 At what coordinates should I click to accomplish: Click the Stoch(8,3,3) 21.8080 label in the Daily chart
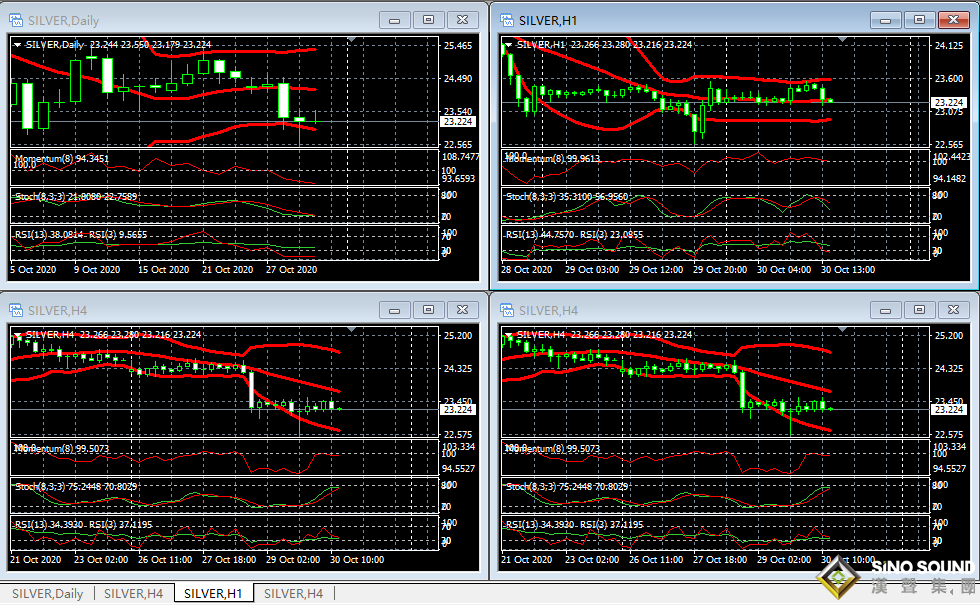pyautogui.click(x=76, y=196)
